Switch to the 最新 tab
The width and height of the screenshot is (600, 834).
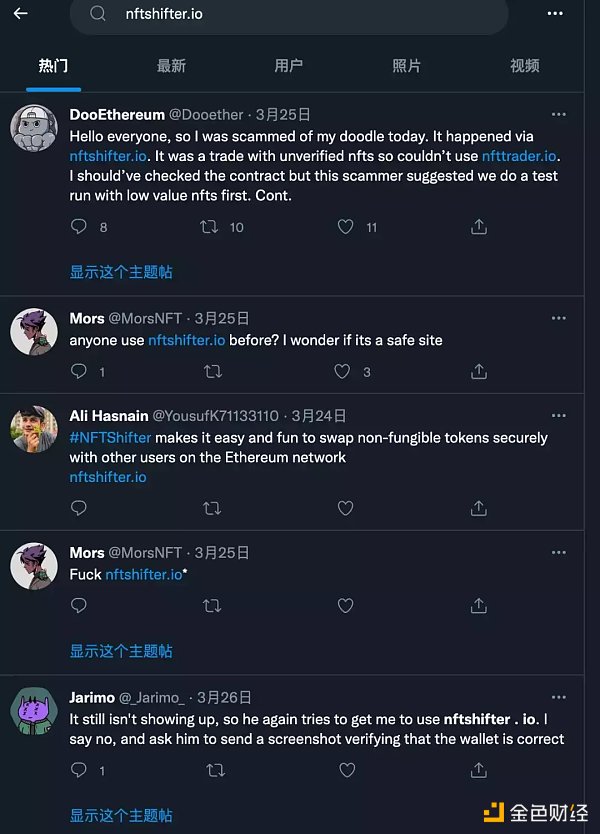pos(171,66)
